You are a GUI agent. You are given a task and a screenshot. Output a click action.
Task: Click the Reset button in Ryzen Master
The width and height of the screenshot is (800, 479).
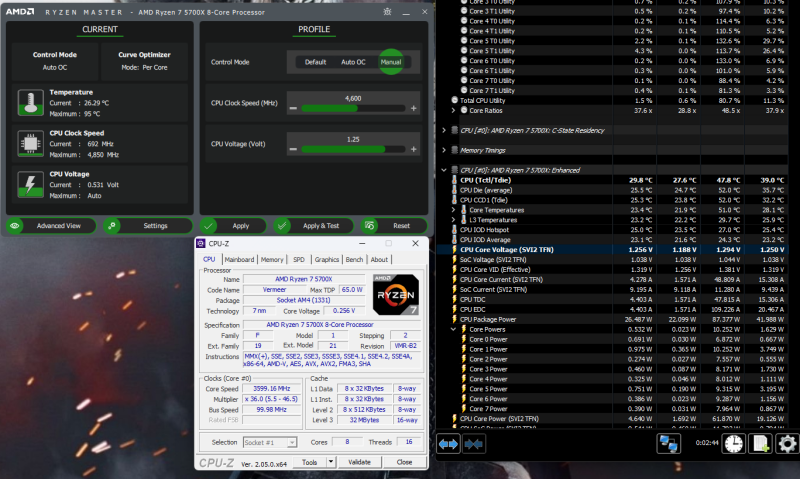394,225
